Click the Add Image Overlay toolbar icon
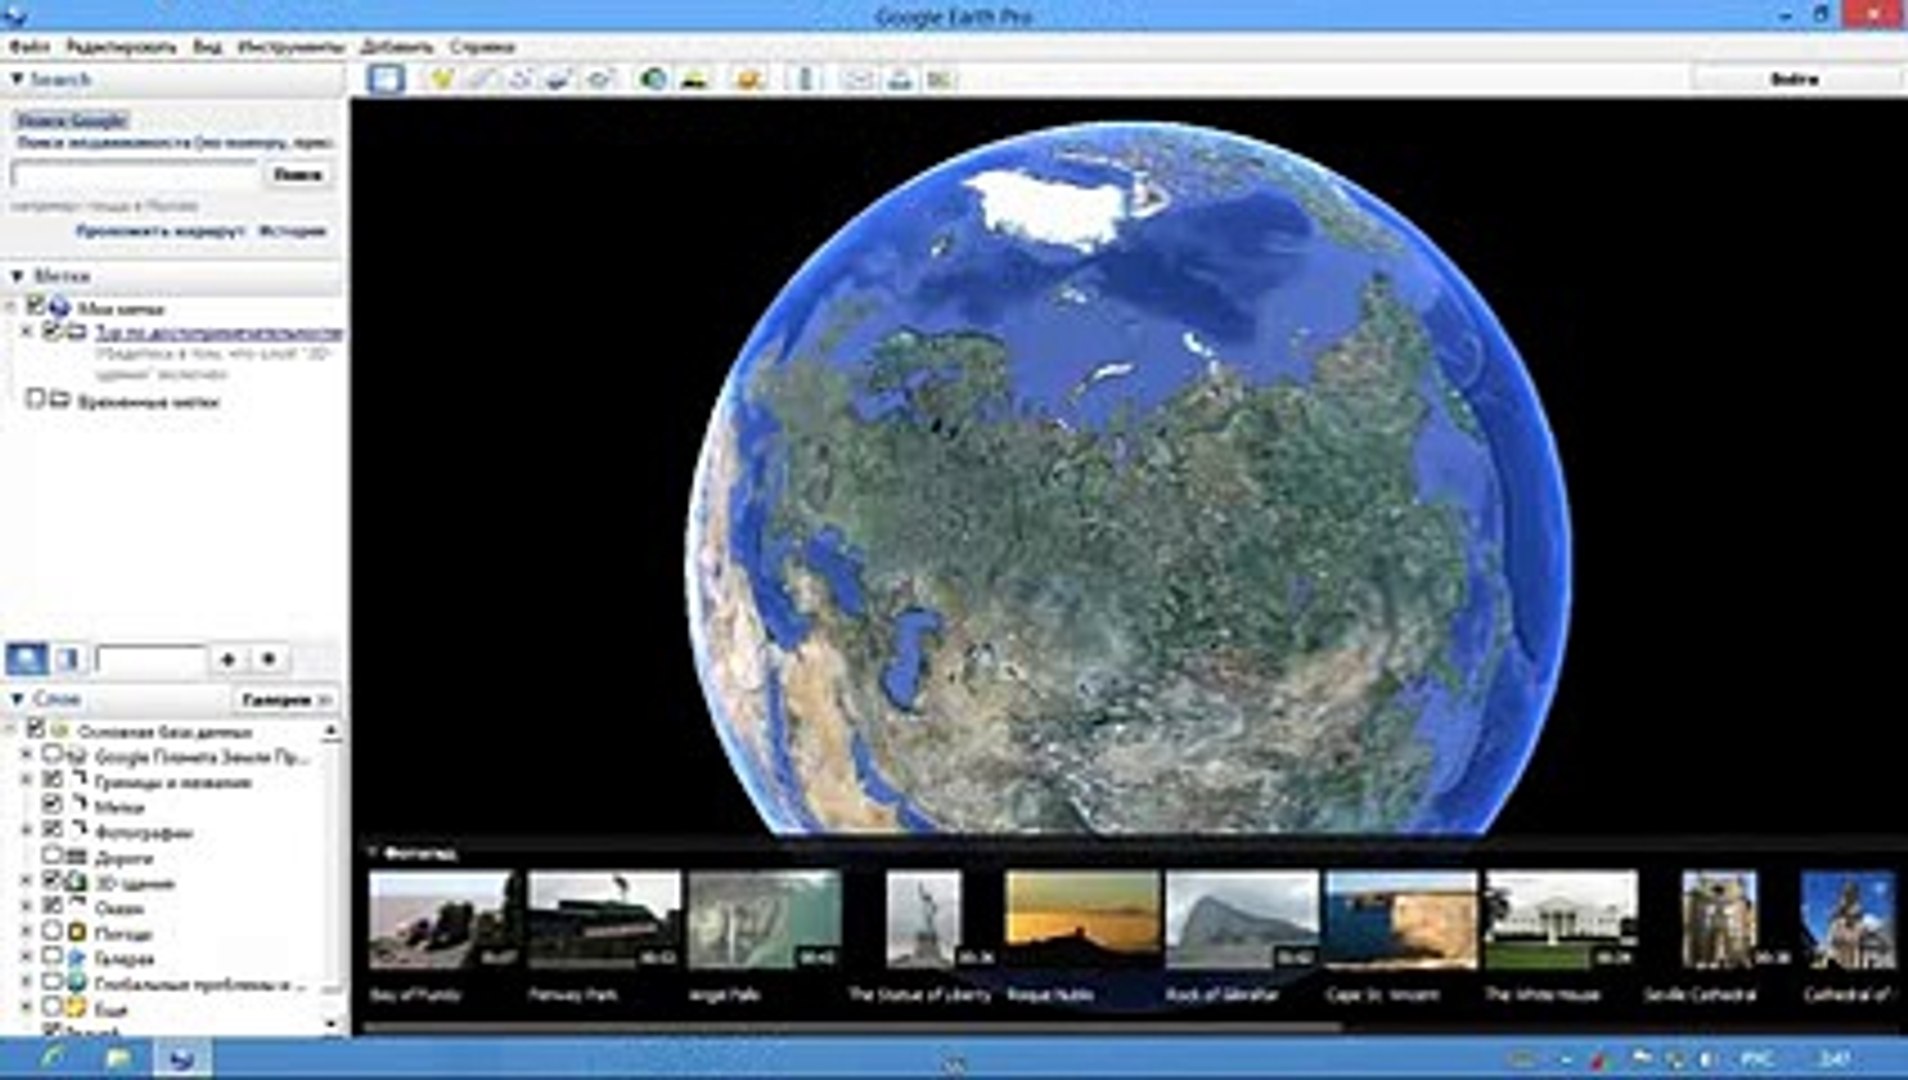Viewport: 1908px width, 1080px height. click(559, 79)
